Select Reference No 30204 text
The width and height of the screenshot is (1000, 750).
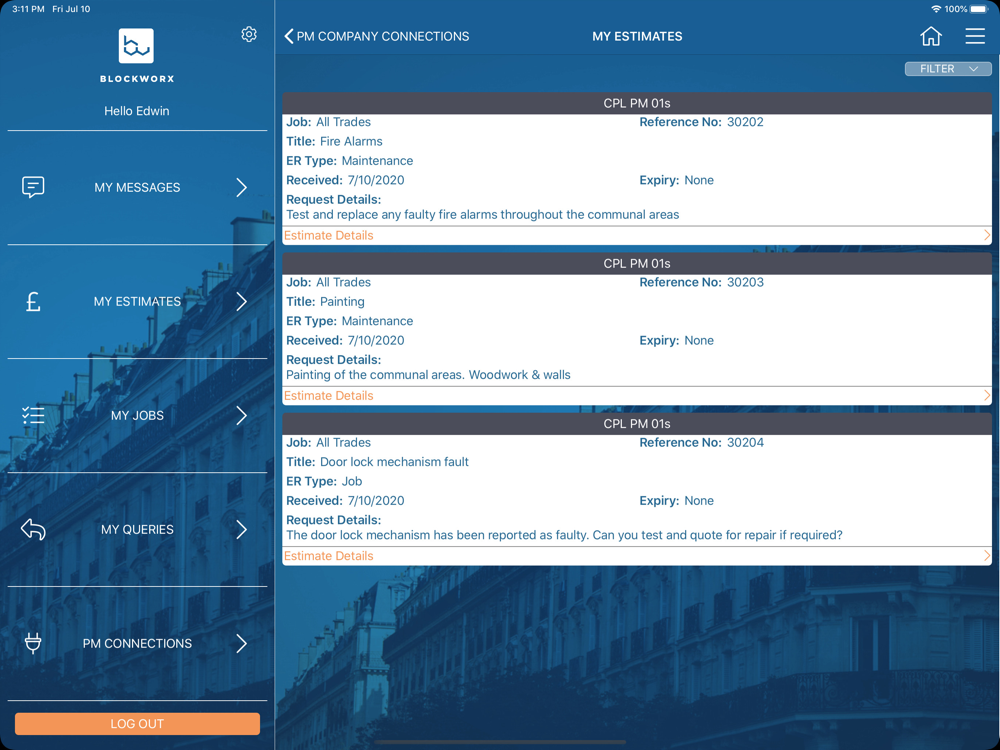coord(701,442)
